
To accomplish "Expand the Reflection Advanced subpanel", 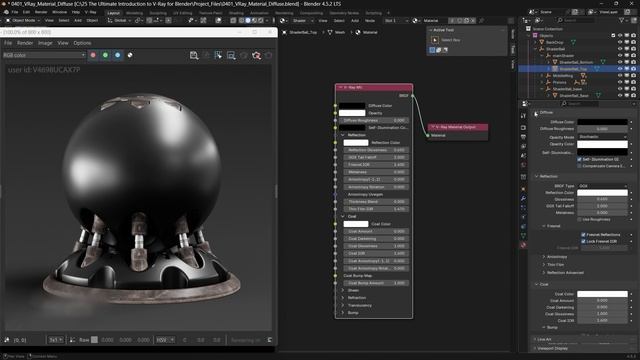I will click(x=544, y=273).
